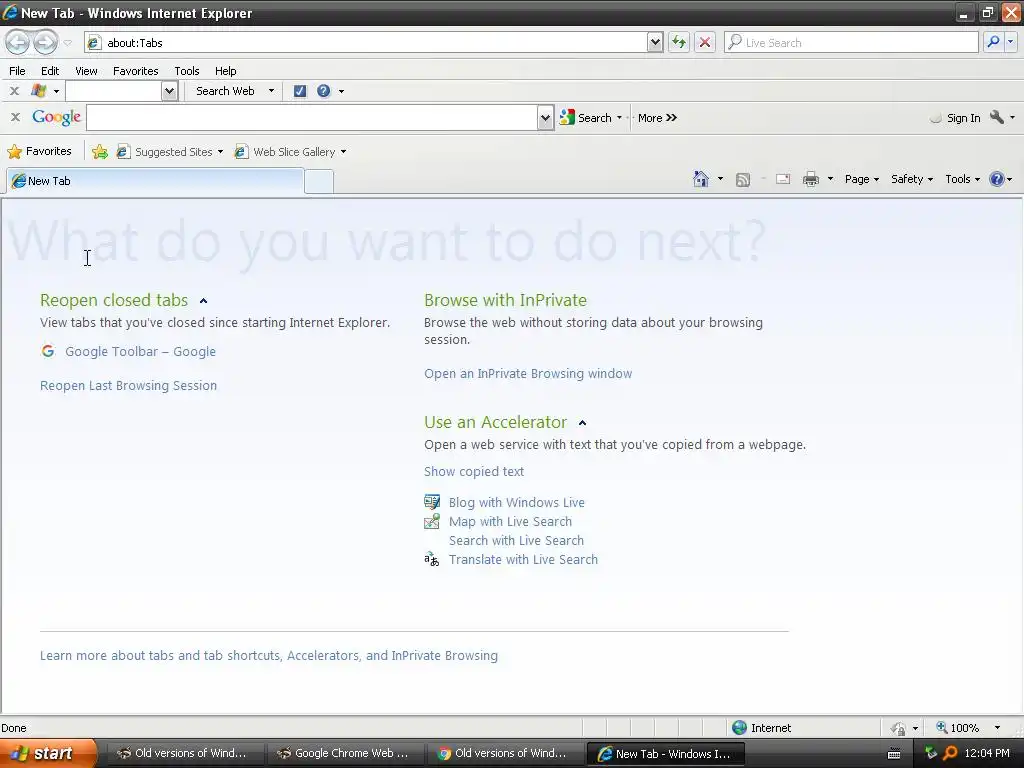1024x768 pixels.
Task: Click the blue help icon in Live toolbar
Action: tap(323, 91)
